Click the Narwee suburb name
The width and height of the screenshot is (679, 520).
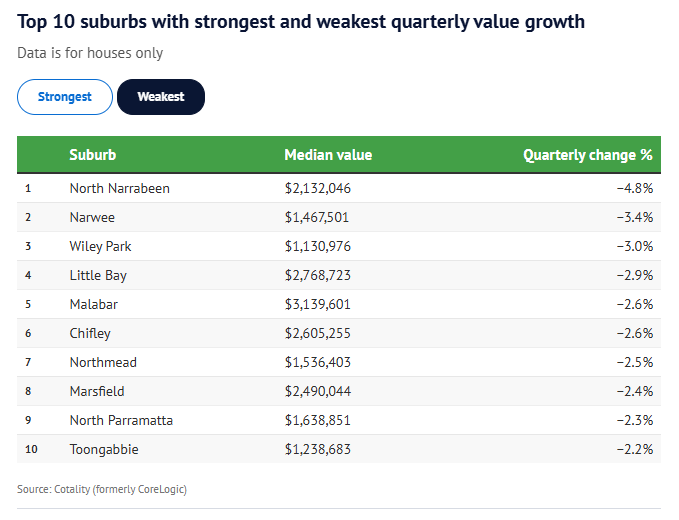(x=92, y=217)
